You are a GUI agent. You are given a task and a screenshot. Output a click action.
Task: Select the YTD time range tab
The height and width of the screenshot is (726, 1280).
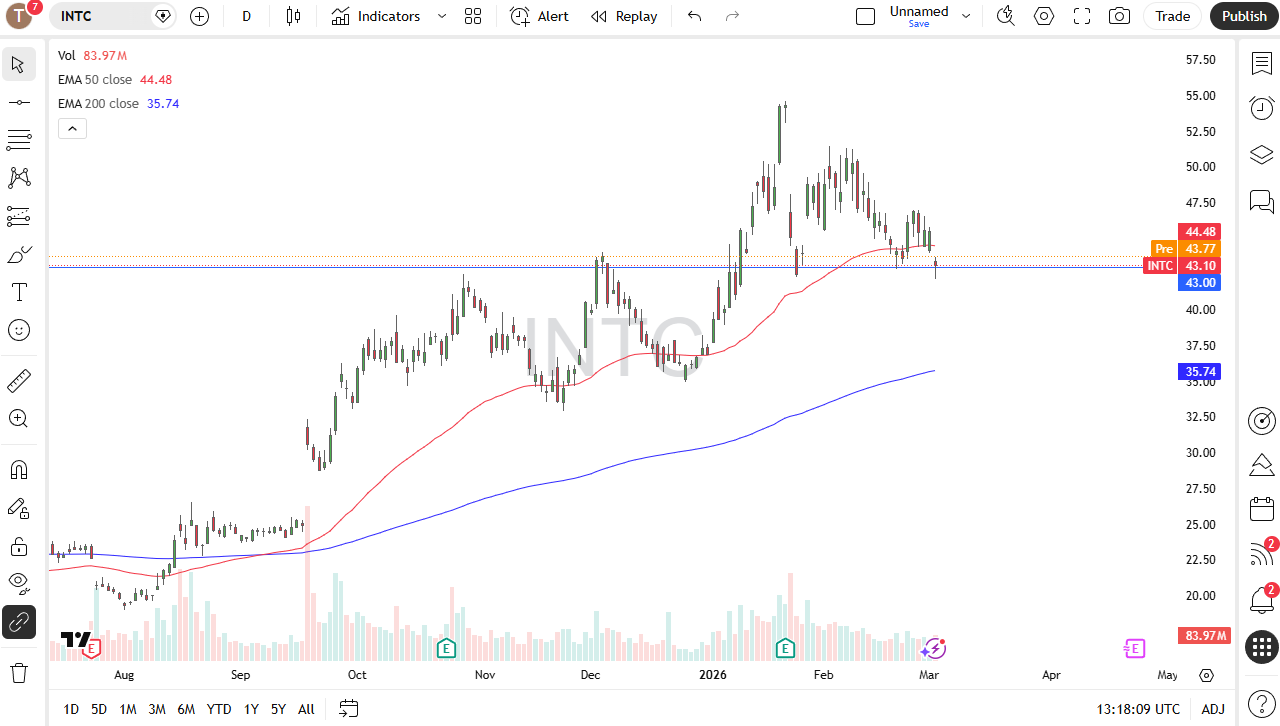pyautogui.click(x=219, y=709)
